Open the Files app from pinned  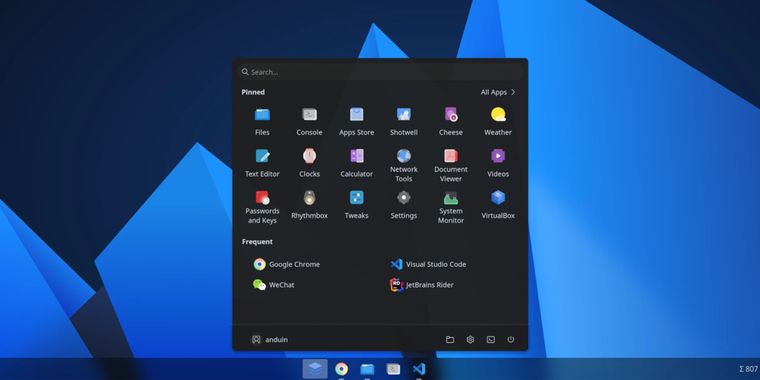tap(262, 121)
